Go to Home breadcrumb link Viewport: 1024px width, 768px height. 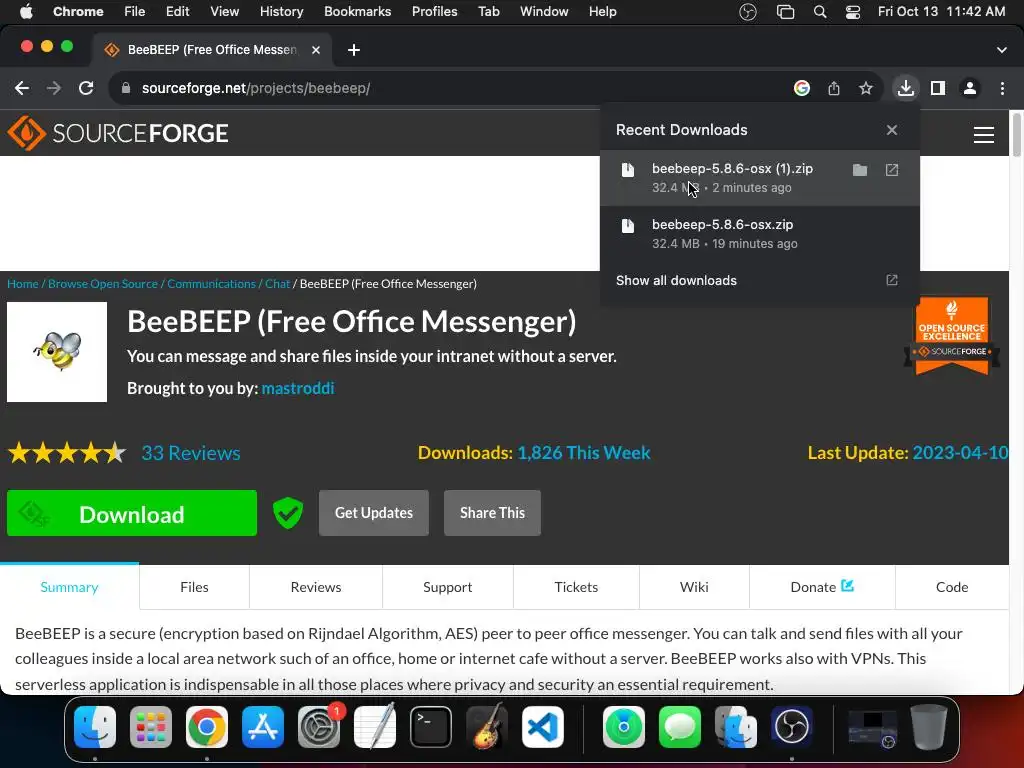pyautogui.click(x=23, y=284)
